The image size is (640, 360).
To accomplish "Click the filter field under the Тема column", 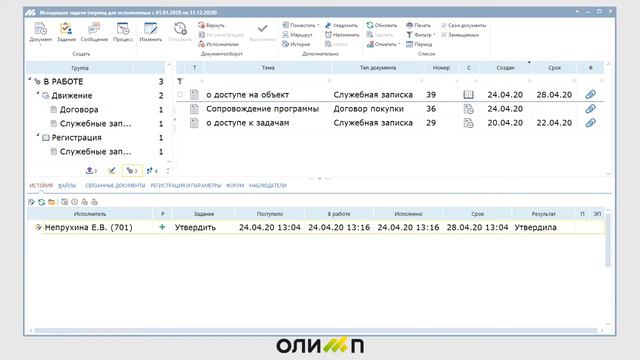I will point(267,82).
